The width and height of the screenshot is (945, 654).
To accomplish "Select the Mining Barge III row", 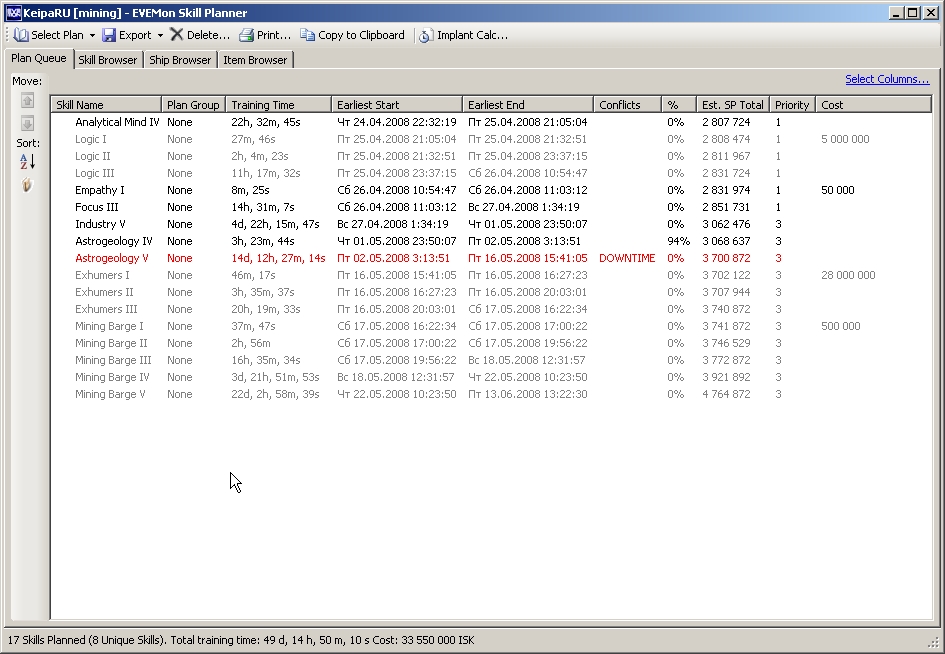I will (491, 360).
